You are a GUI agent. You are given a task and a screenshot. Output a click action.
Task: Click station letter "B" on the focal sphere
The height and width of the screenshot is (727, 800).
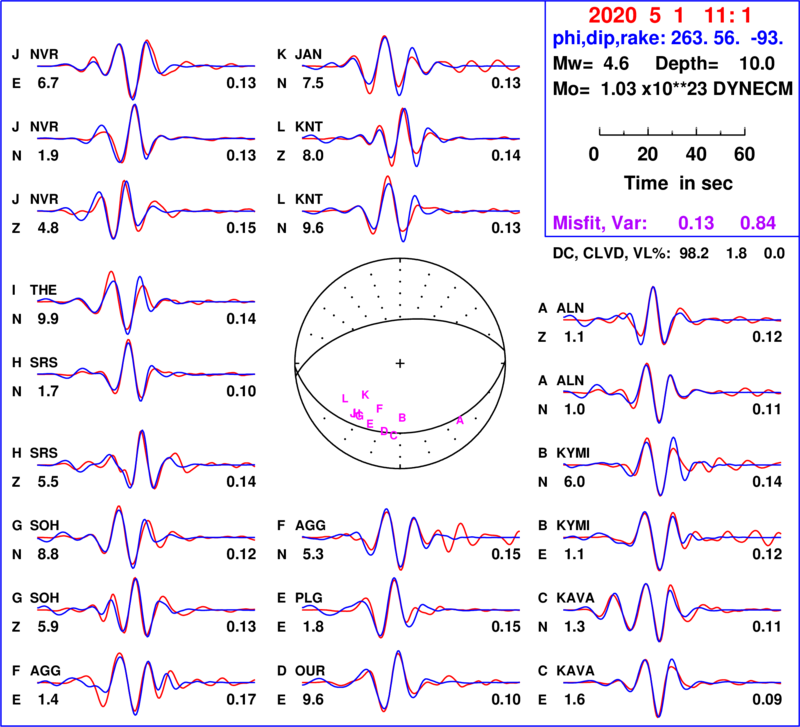coord(402,418)
